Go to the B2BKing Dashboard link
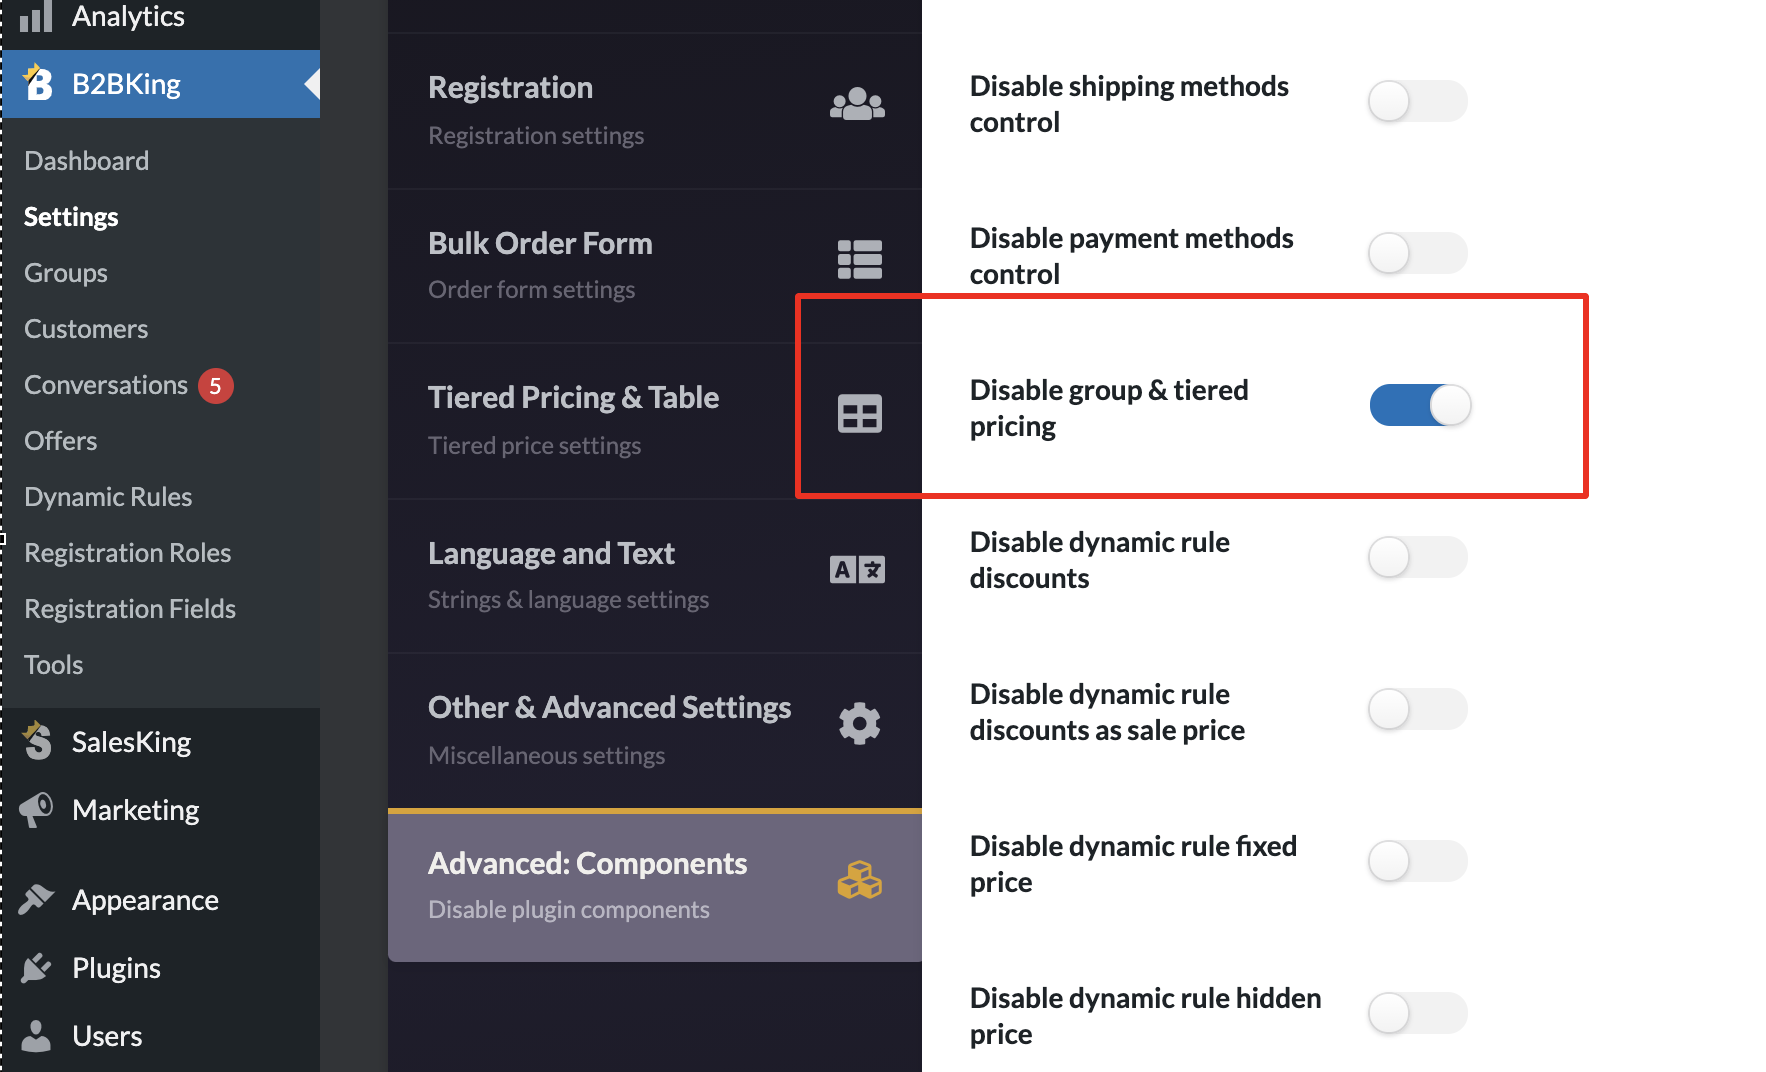Image resolution: width=1766 pixels, height=1072 pixels. pos(86,161)
